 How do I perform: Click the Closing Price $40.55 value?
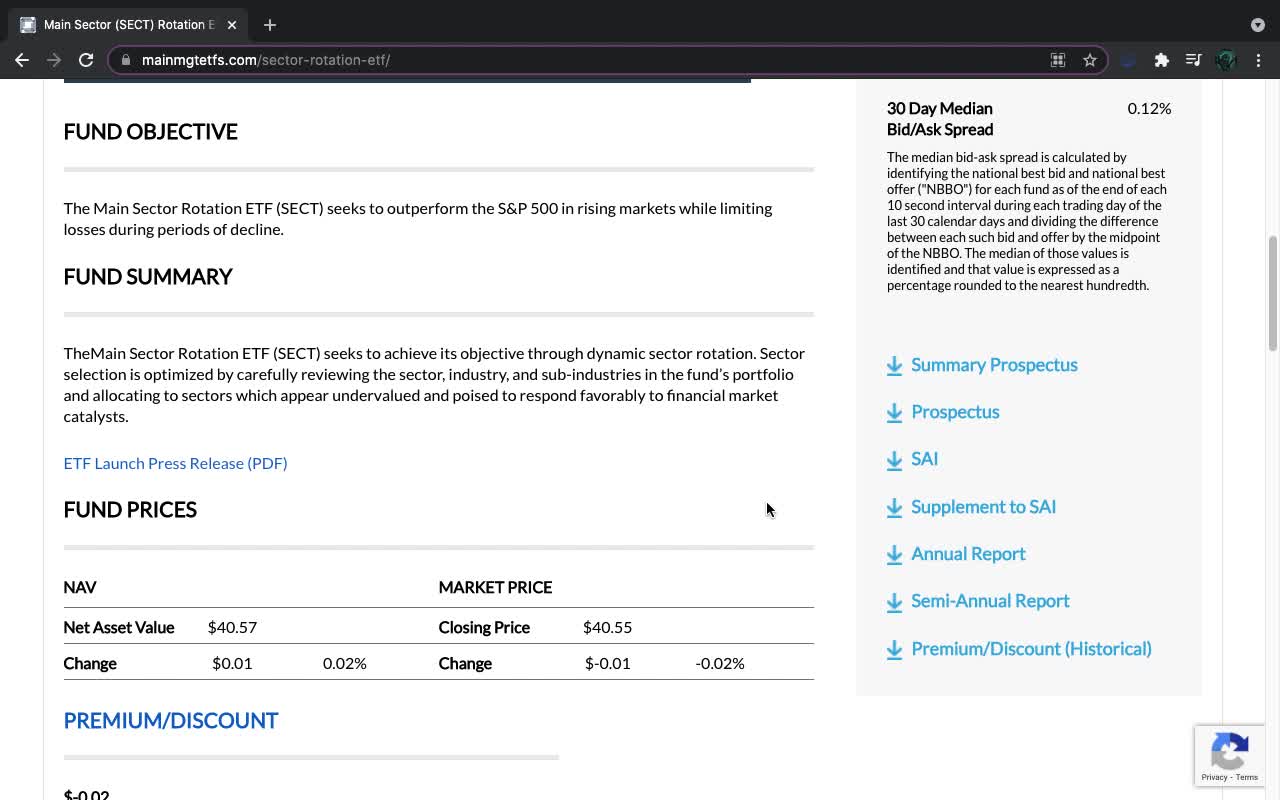coord(607,627)
